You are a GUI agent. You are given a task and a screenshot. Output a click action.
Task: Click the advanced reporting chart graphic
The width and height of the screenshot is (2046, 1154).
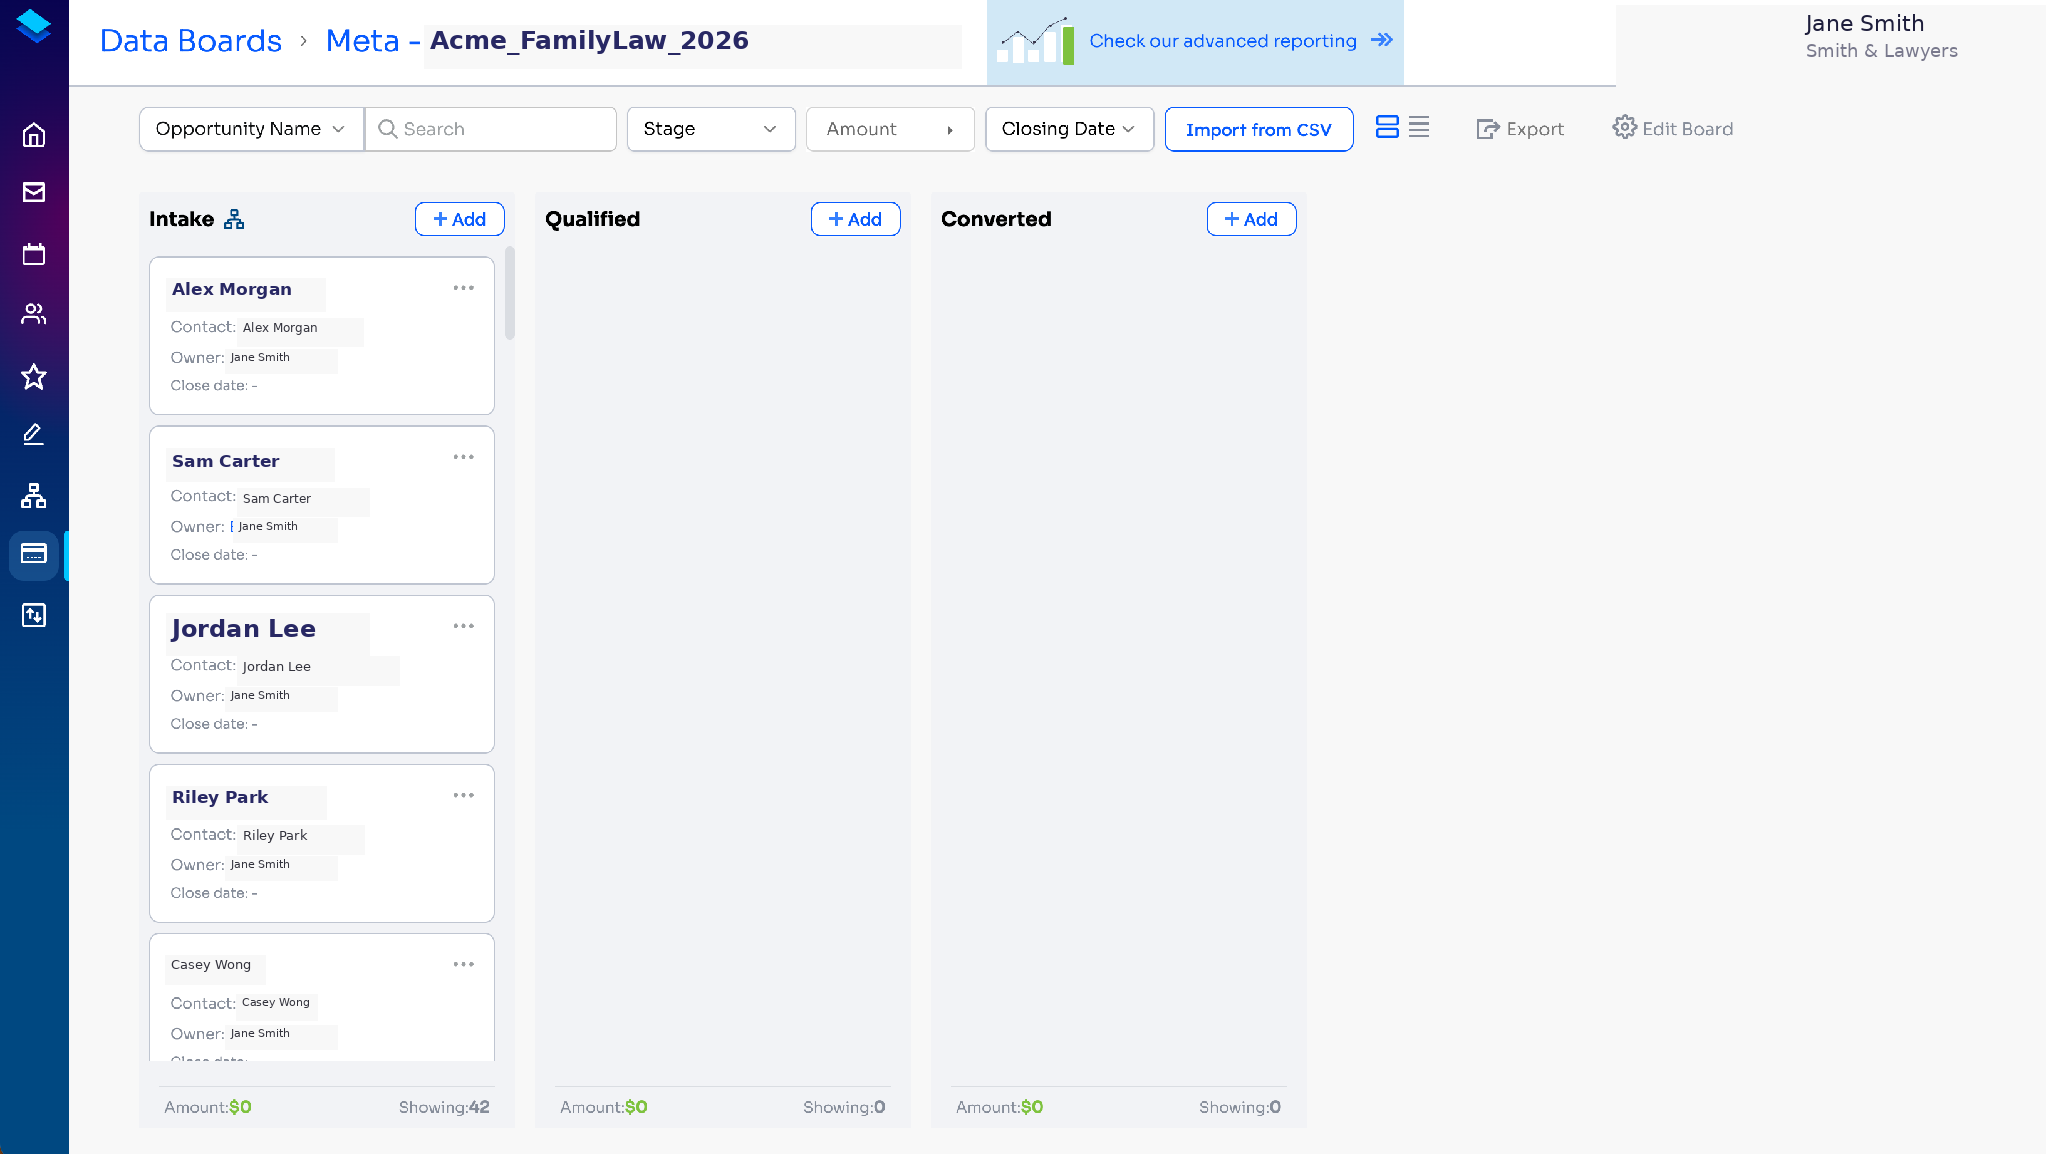tap(1035, 41)
